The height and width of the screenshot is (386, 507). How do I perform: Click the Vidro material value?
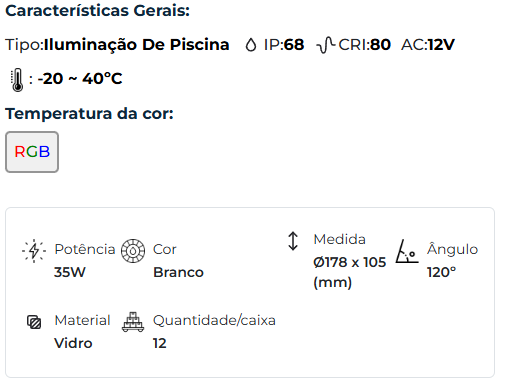tap(73, 343)
